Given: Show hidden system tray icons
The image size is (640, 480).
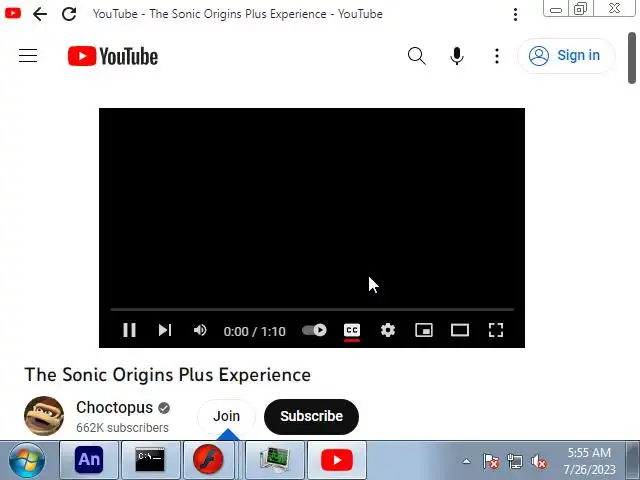Looking at the screenshot, I should tap(467, 461).
